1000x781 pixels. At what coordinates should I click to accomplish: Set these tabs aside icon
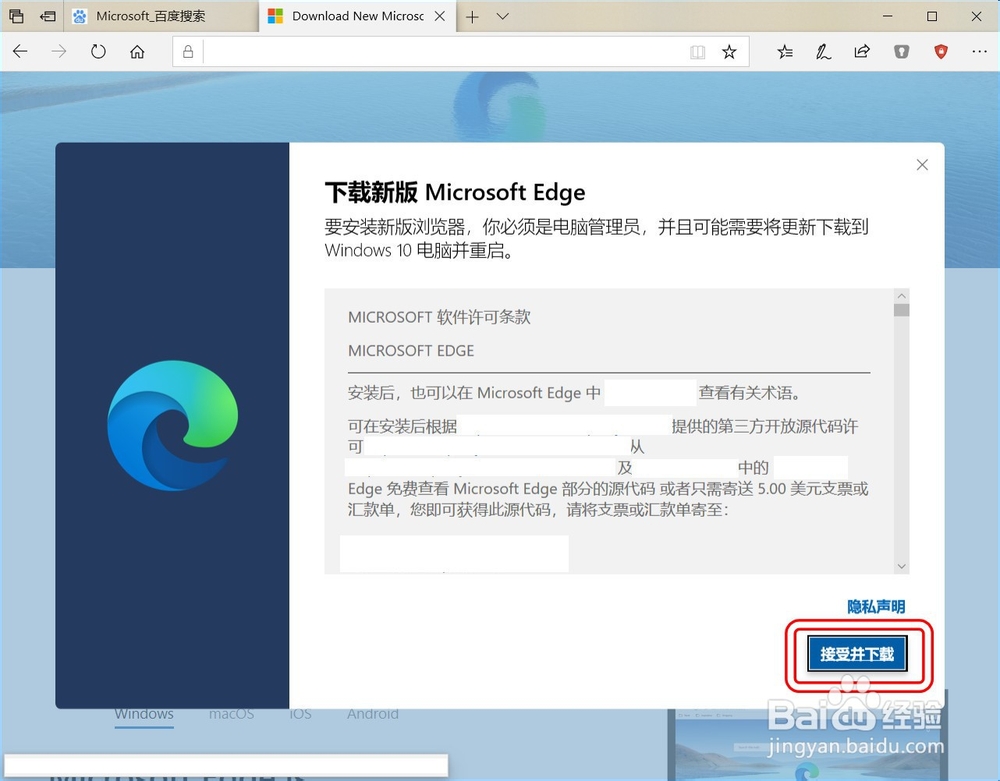[48, 16]
